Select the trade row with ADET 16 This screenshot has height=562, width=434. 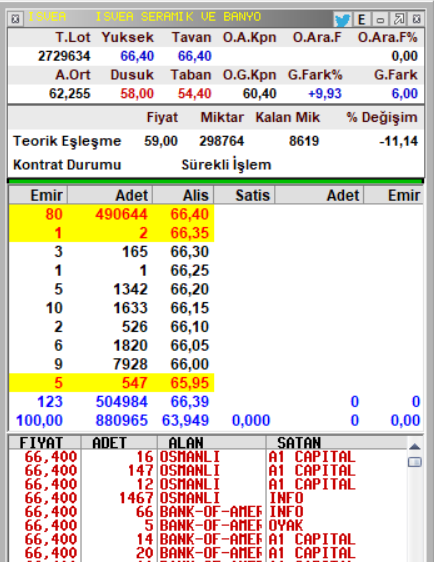pos(208,457)
